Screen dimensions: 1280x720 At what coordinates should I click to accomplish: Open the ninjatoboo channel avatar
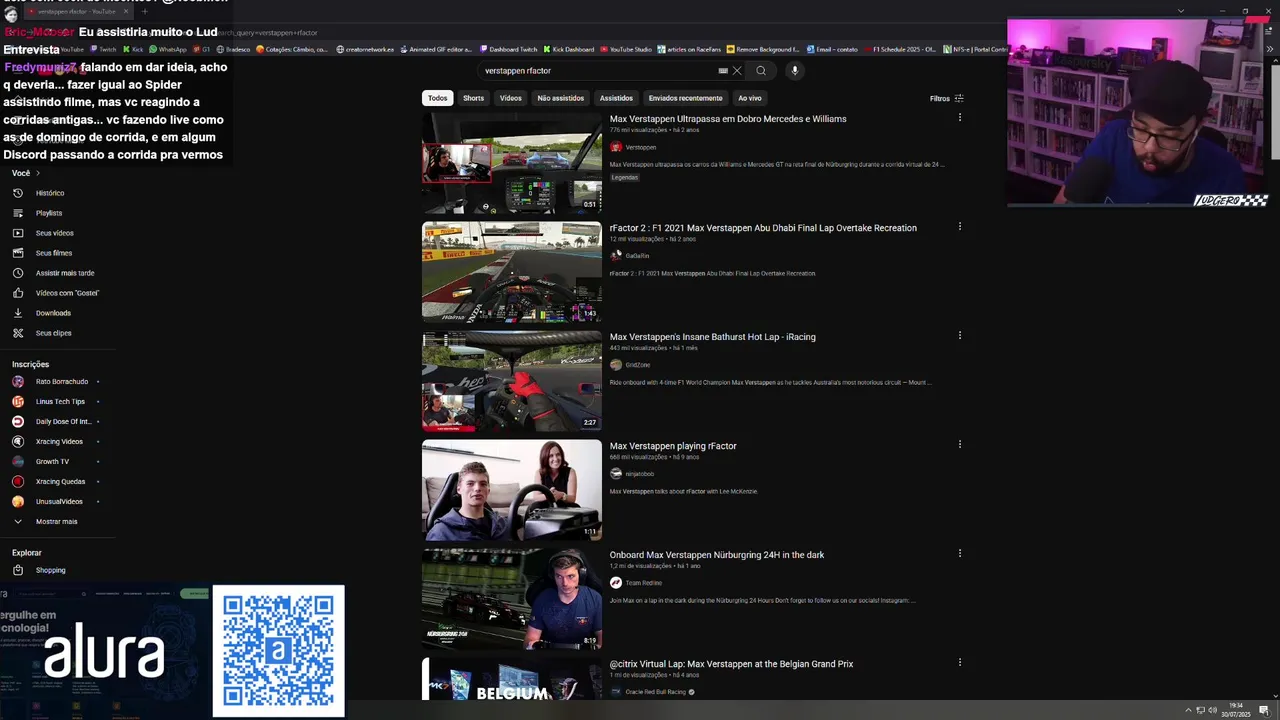tap(616, 474)
